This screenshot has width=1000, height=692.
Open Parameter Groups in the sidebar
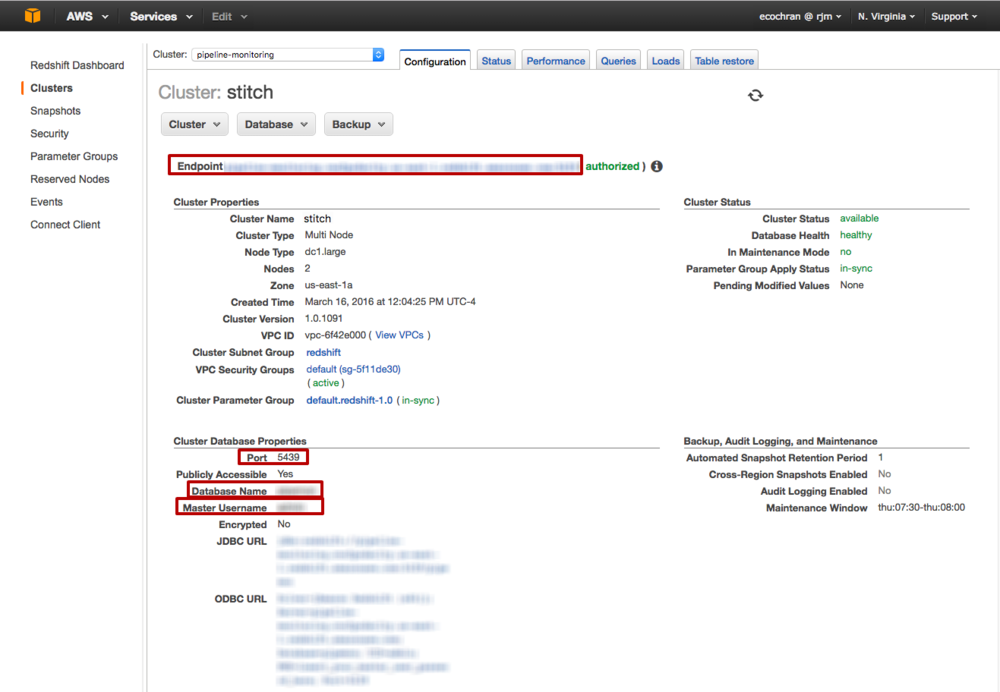coord(74,156)
